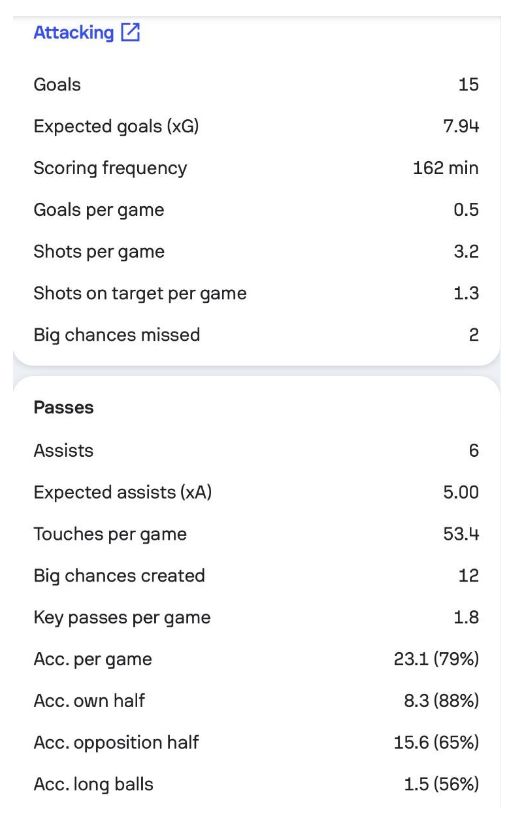Click the Acc. per game label
The width and height of the screenshot is (524, 840).
point(93,659)
